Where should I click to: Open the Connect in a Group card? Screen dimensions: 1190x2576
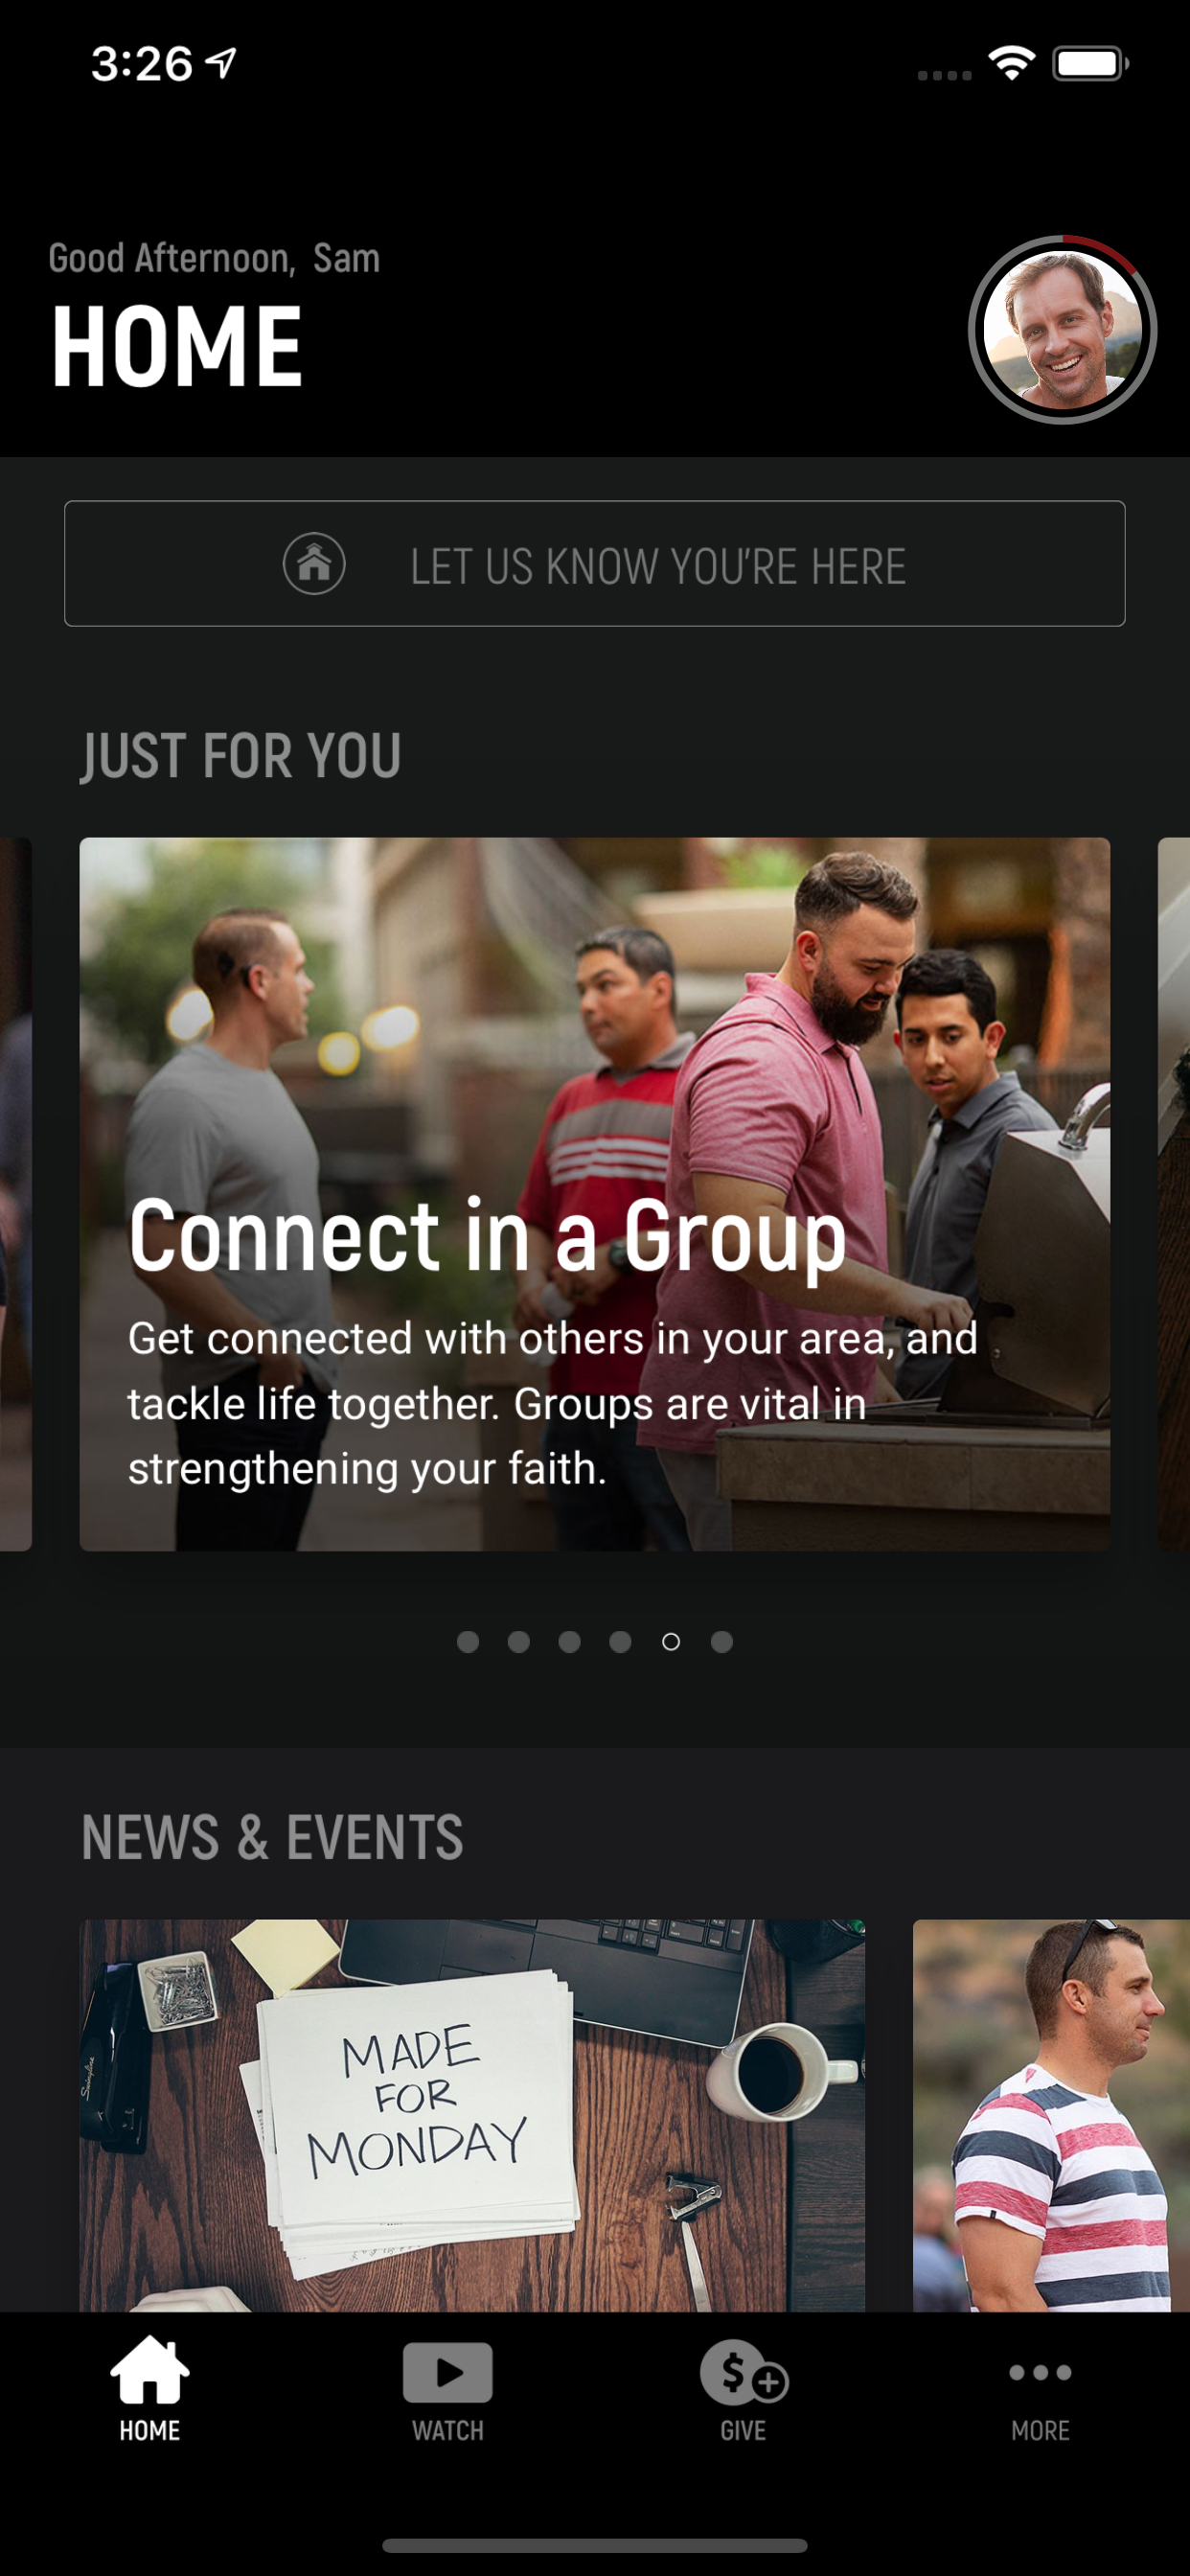click(595, 1194)
